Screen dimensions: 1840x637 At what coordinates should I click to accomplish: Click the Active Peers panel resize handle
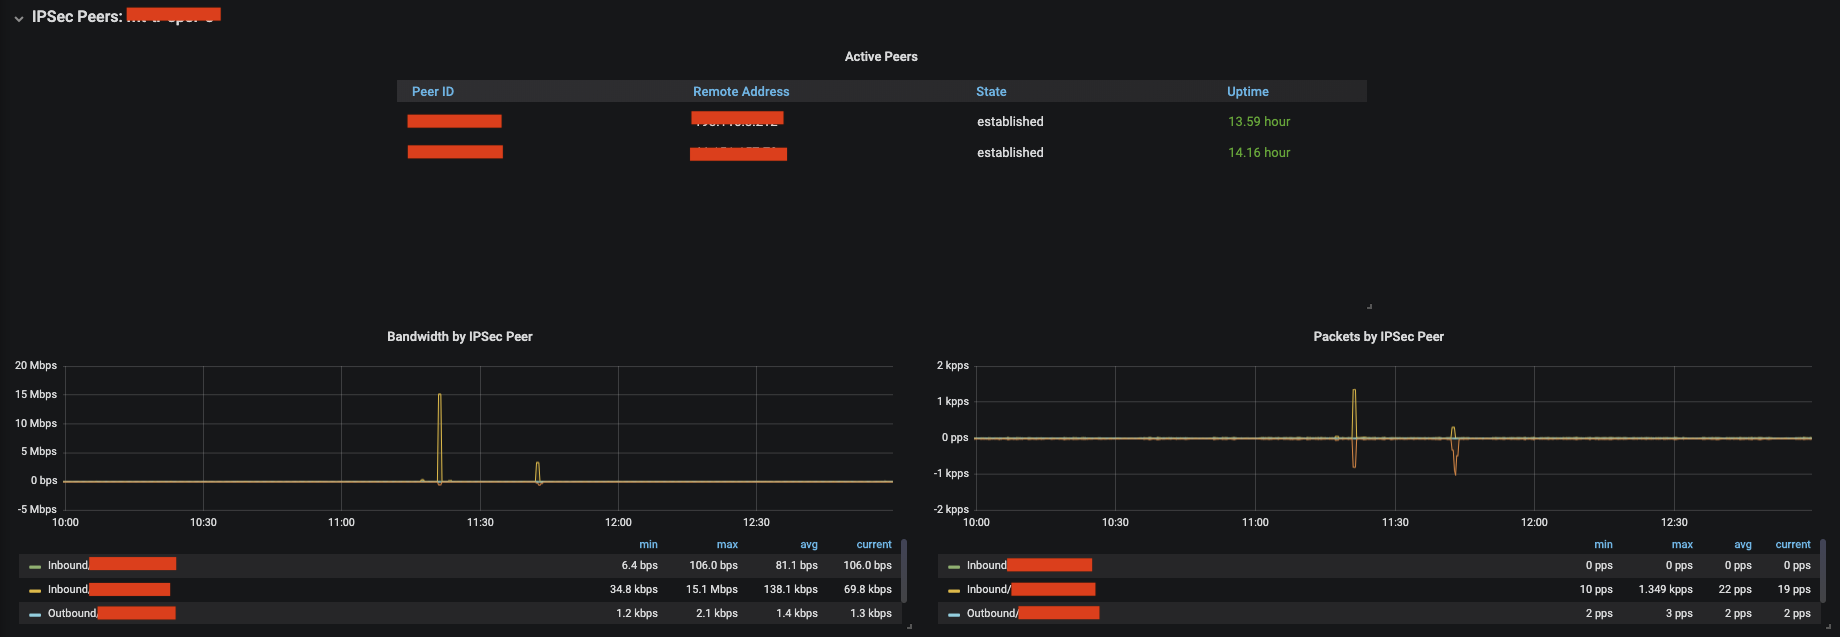tap(1369, 306)
